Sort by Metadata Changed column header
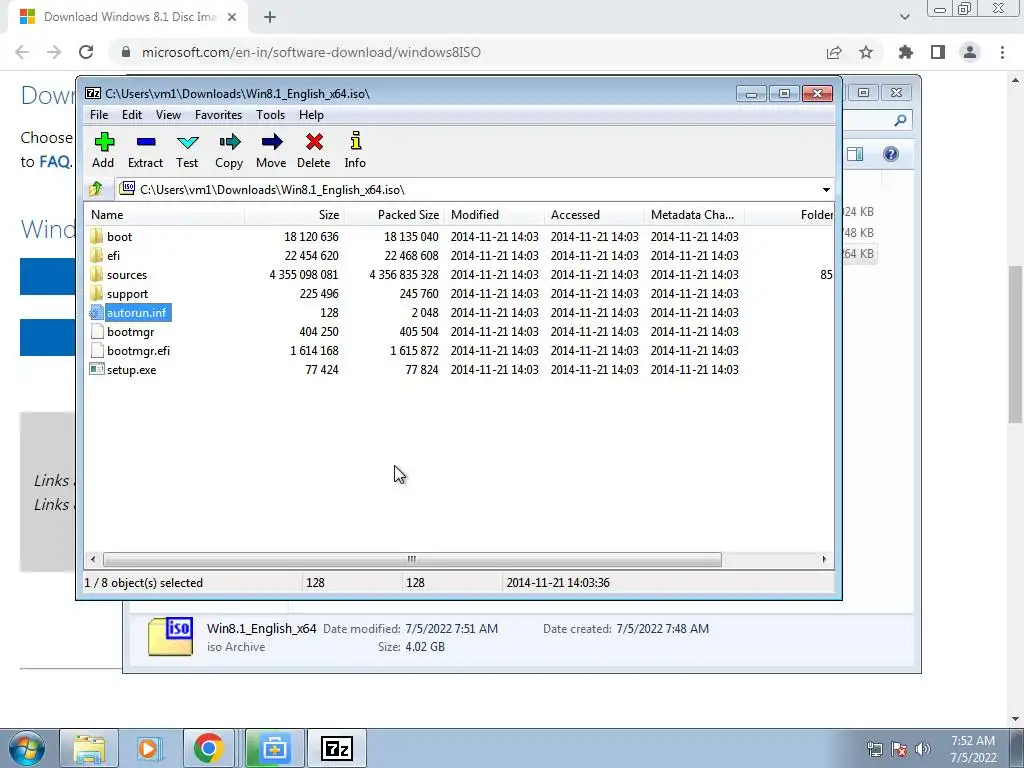Viewport: 1024px width, 768px height. pyautogui.click(x=694, y=215)
